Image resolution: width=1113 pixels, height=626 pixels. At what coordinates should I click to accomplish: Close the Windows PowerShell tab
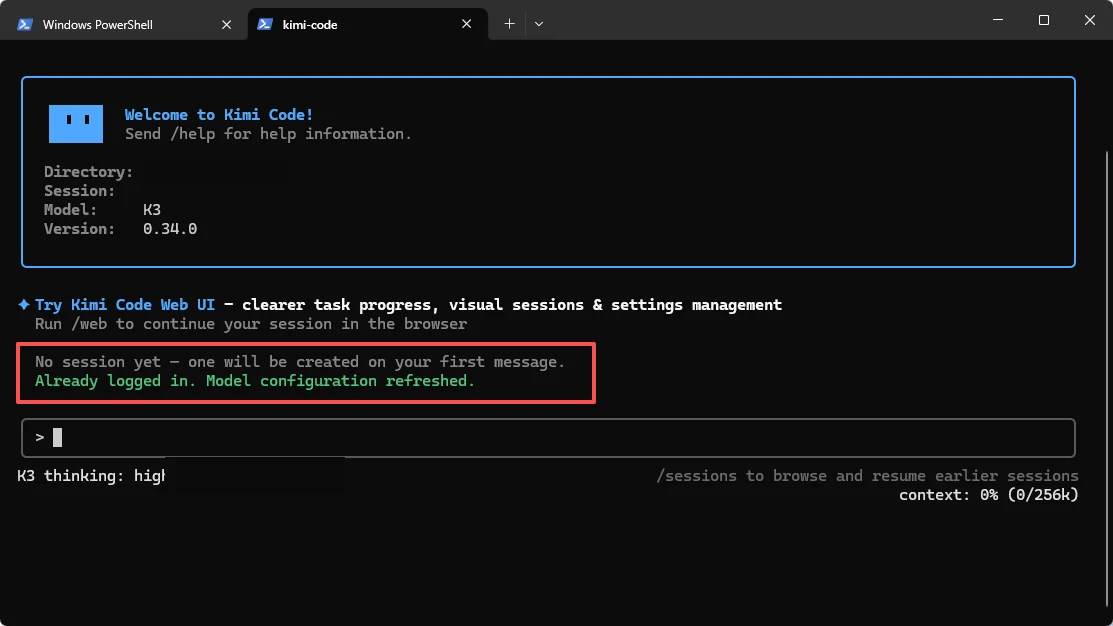[x=226, y=24]
